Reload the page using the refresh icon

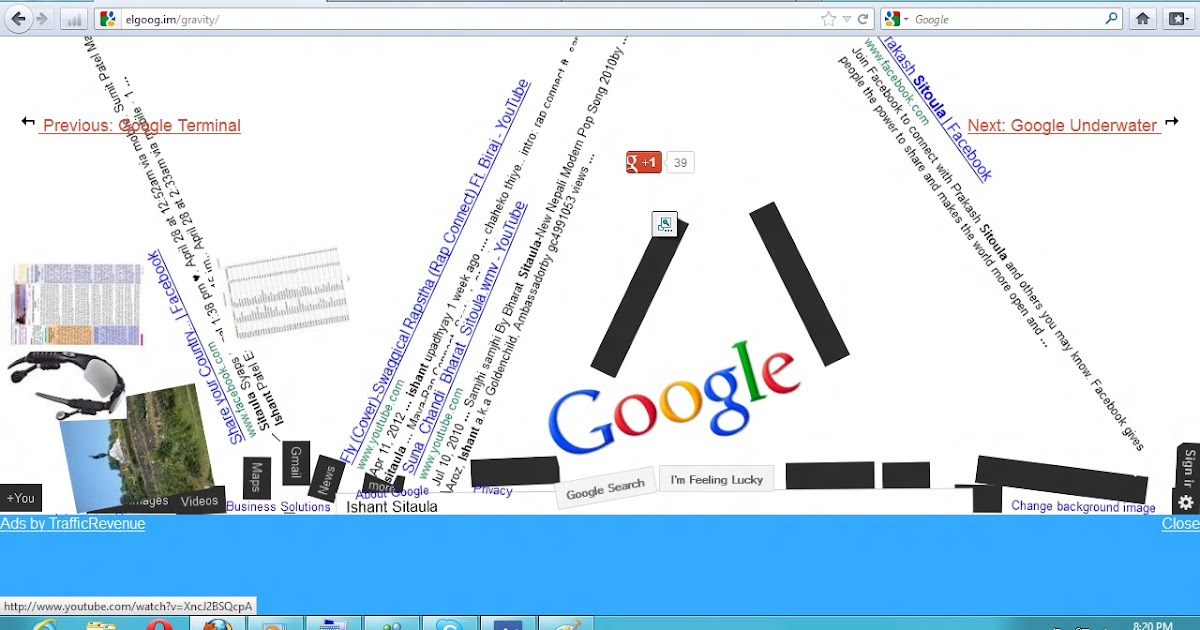[863, 19]
